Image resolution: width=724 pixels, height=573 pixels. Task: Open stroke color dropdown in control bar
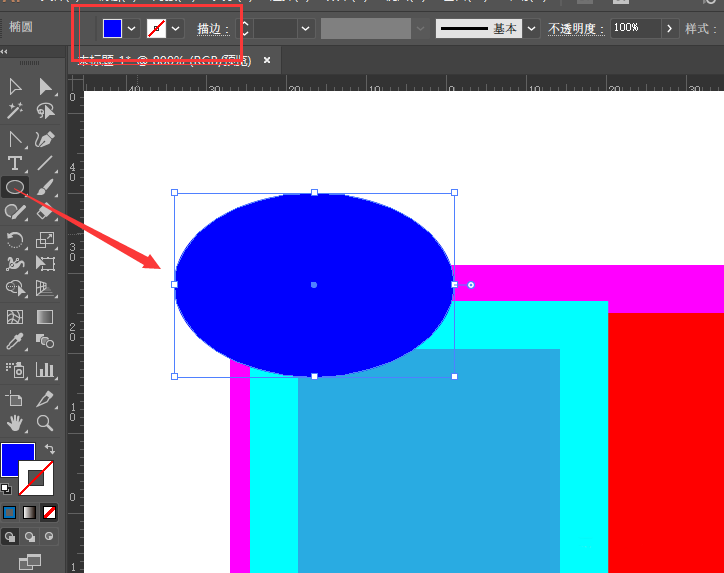(175, 29)
